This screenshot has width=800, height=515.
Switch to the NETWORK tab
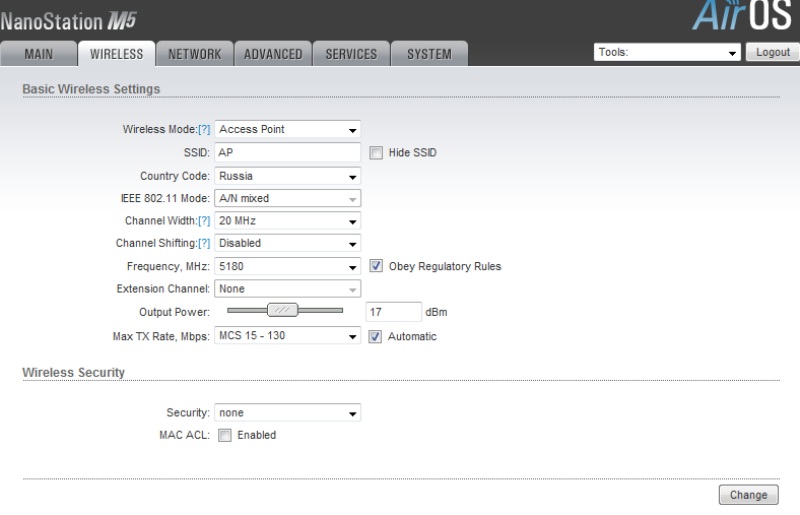[x=194, y=54]
